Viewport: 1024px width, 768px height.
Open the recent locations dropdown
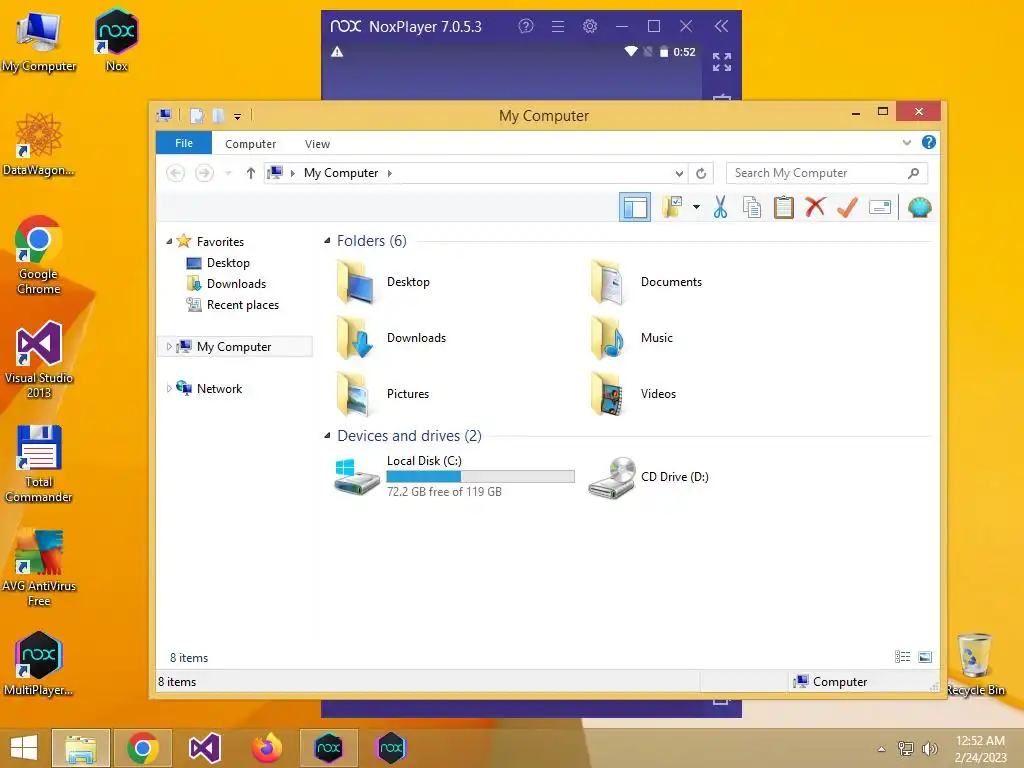click(x=228, y=173)
